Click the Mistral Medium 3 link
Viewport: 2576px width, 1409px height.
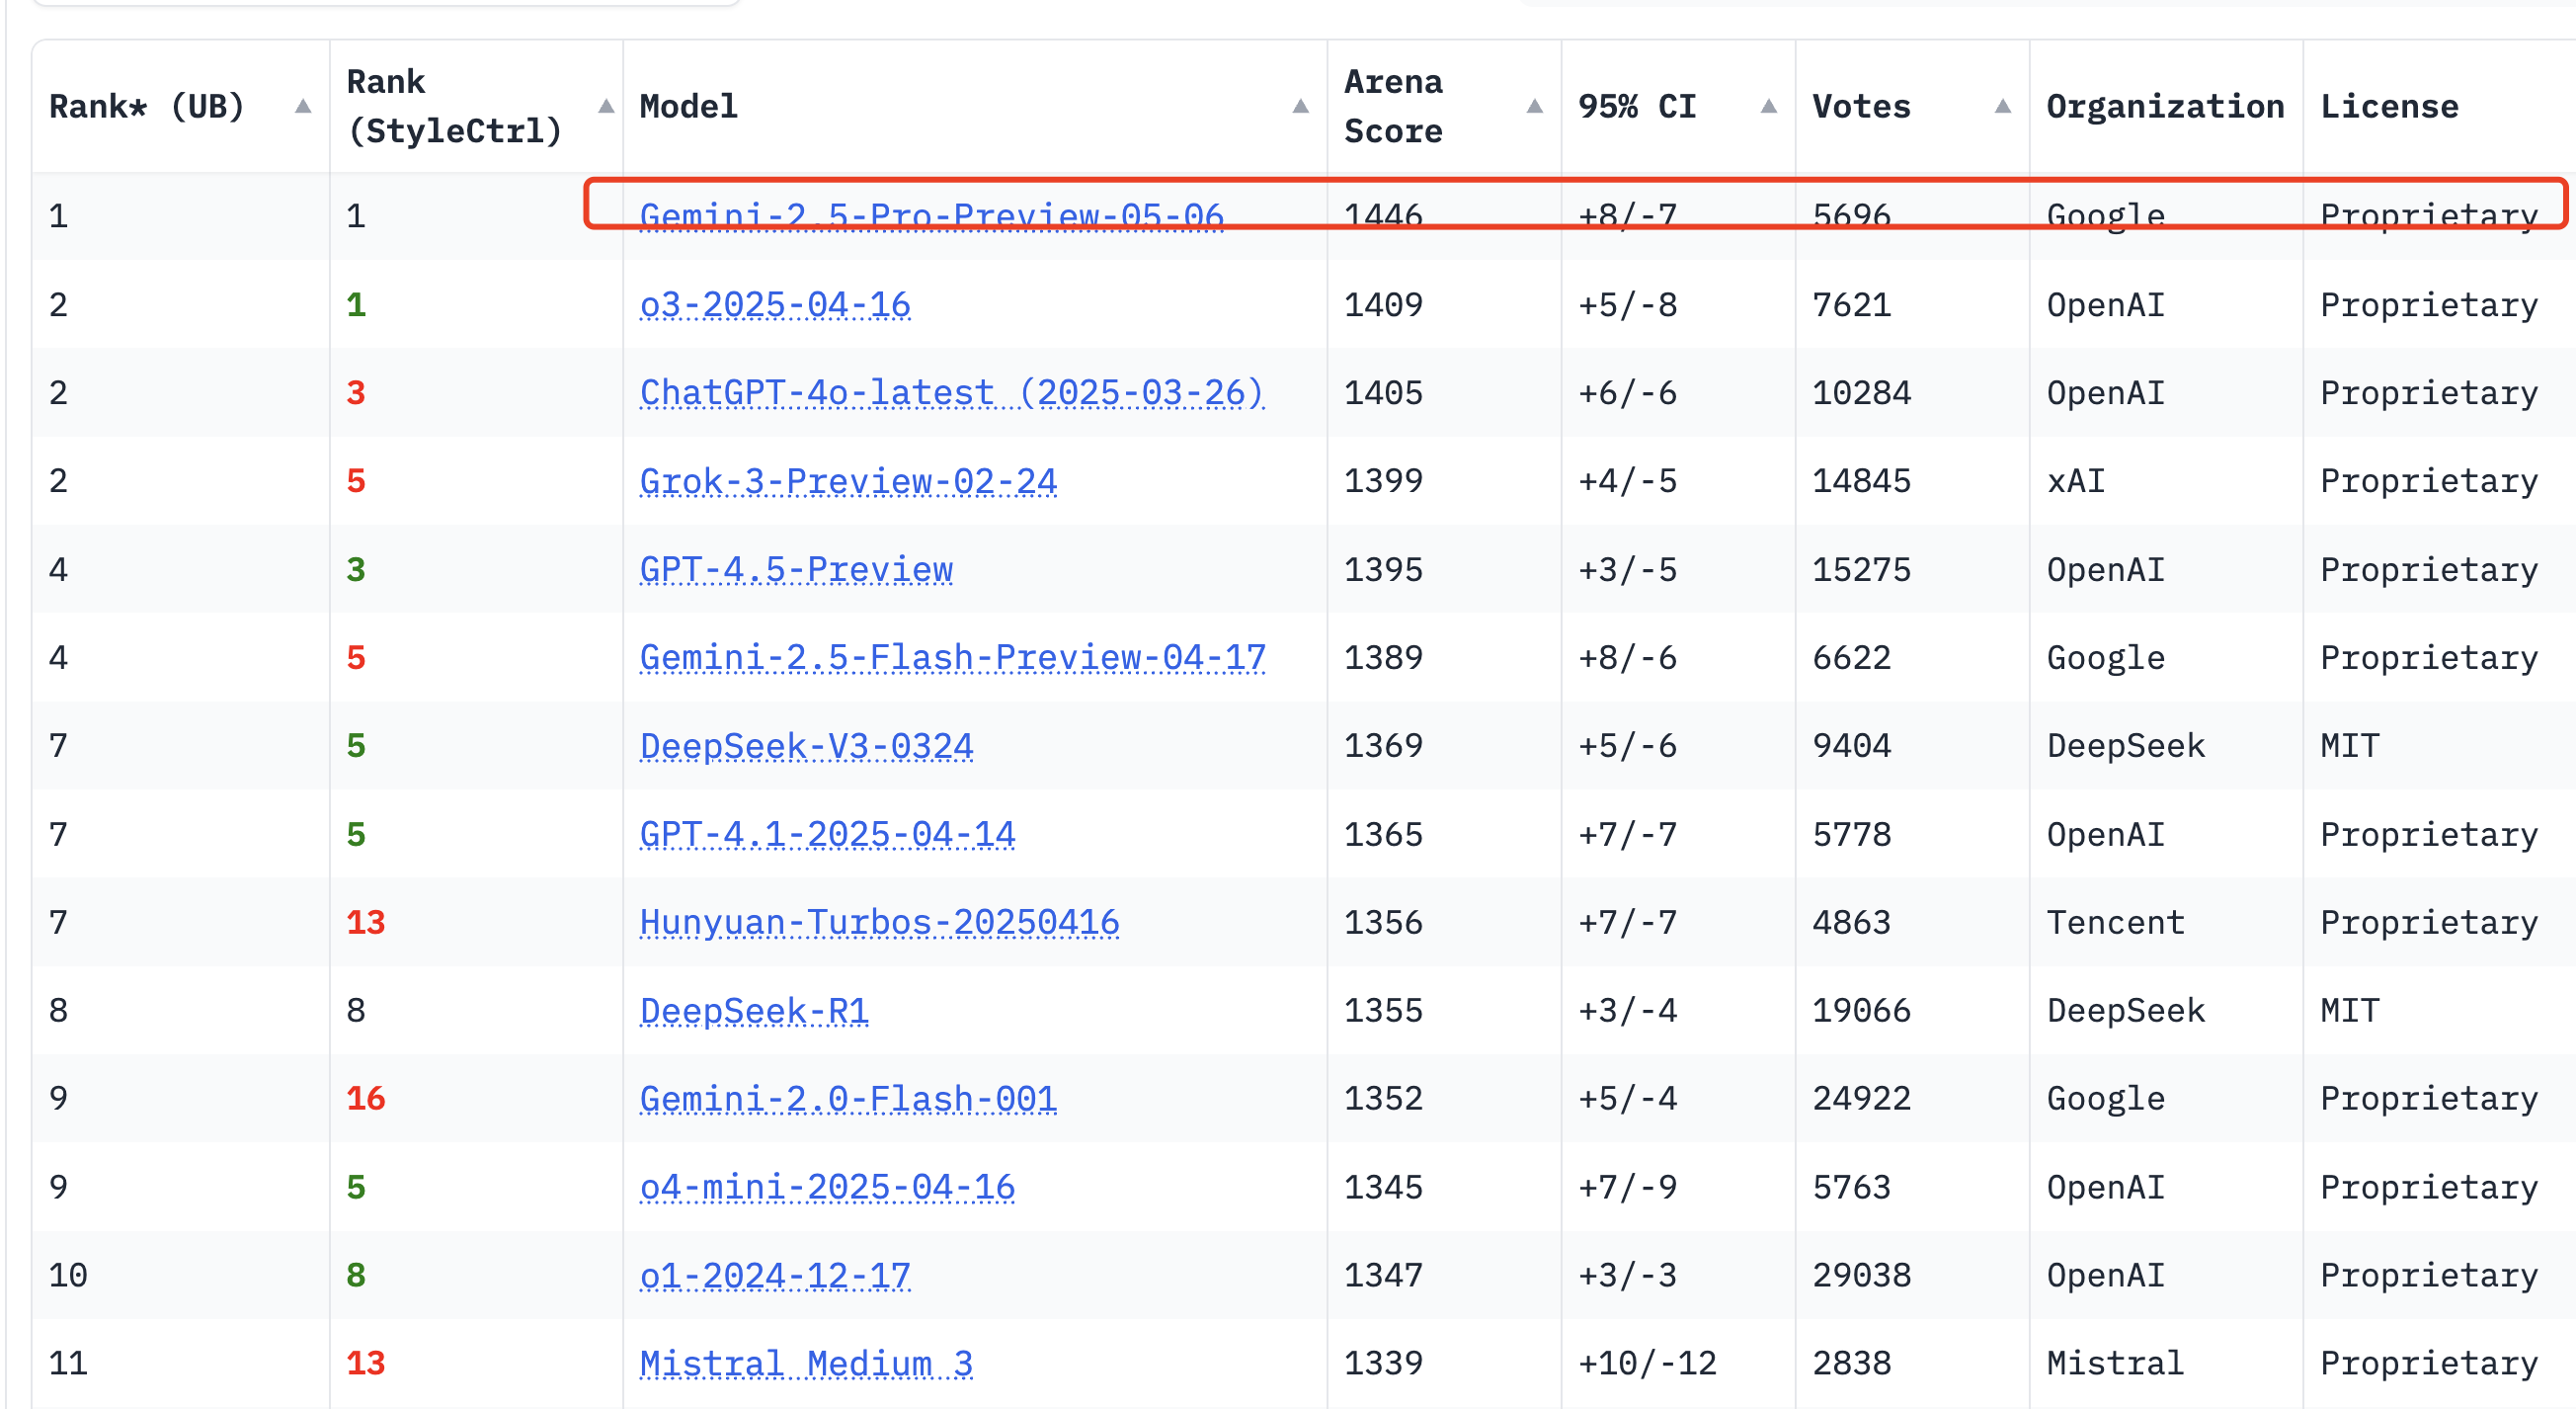coord(806,1363)
